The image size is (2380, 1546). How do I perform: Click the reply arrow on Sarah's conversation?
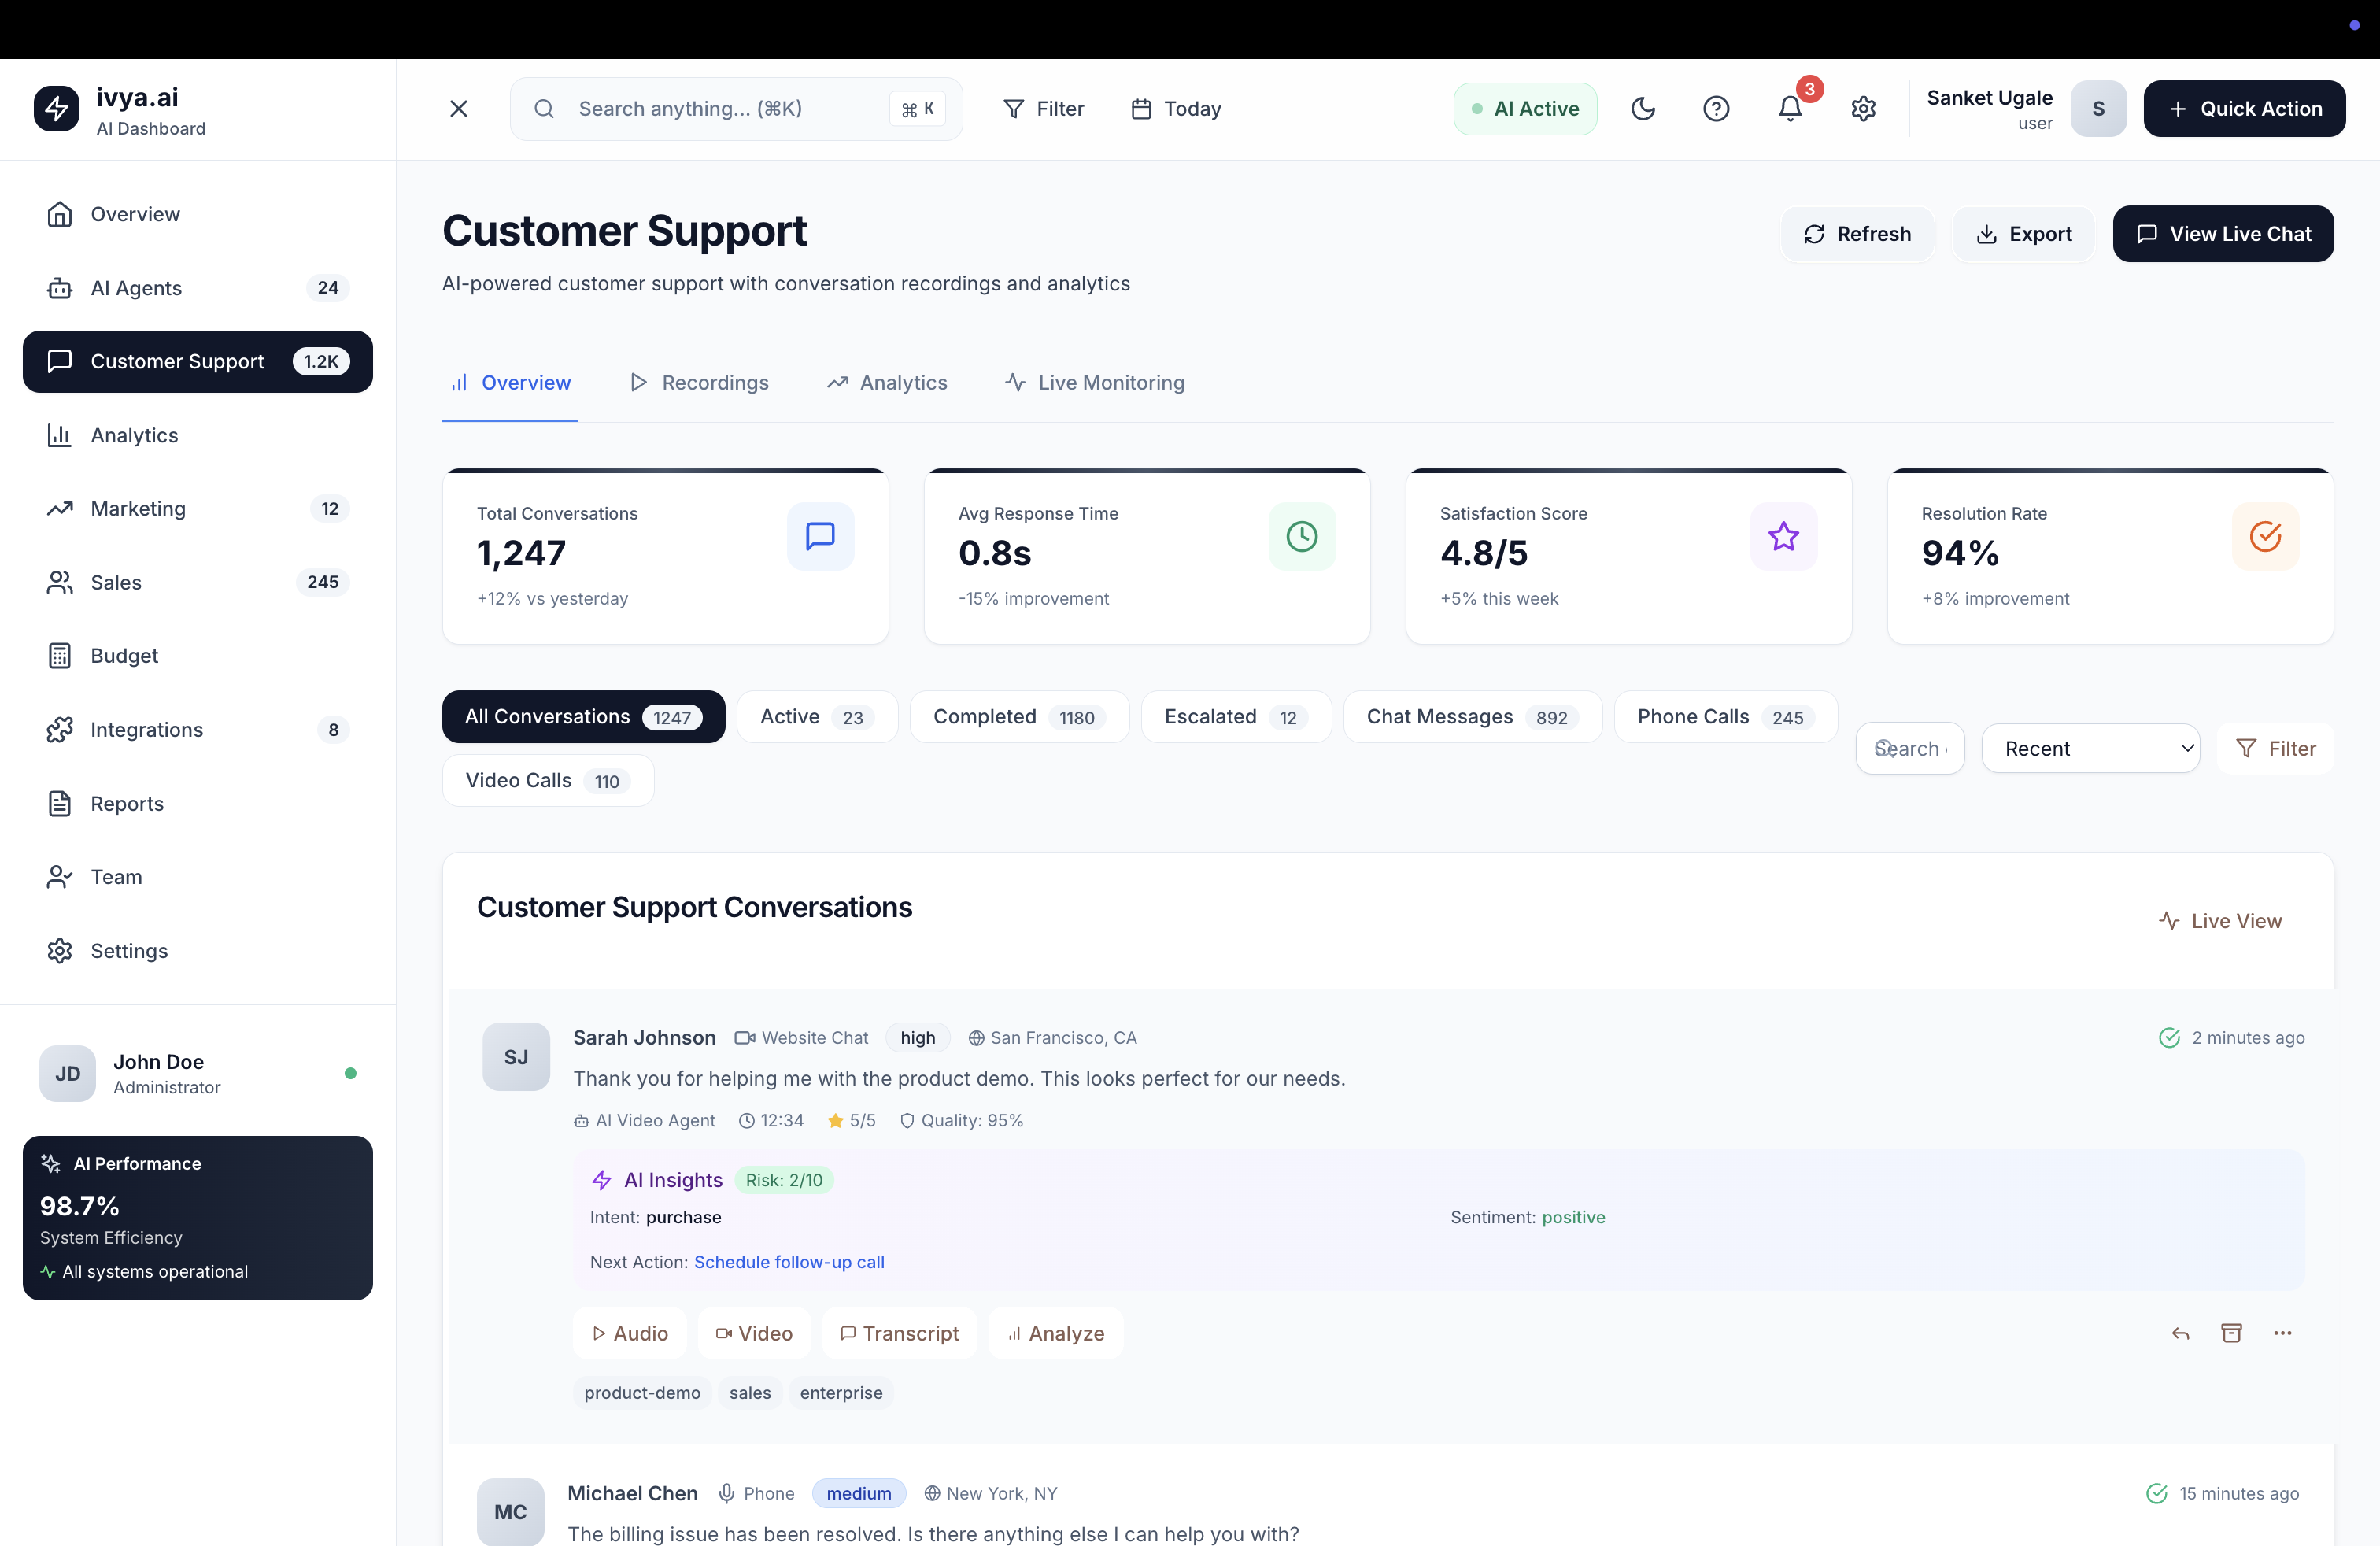pyautogui.click(x=2181, y=1333)
